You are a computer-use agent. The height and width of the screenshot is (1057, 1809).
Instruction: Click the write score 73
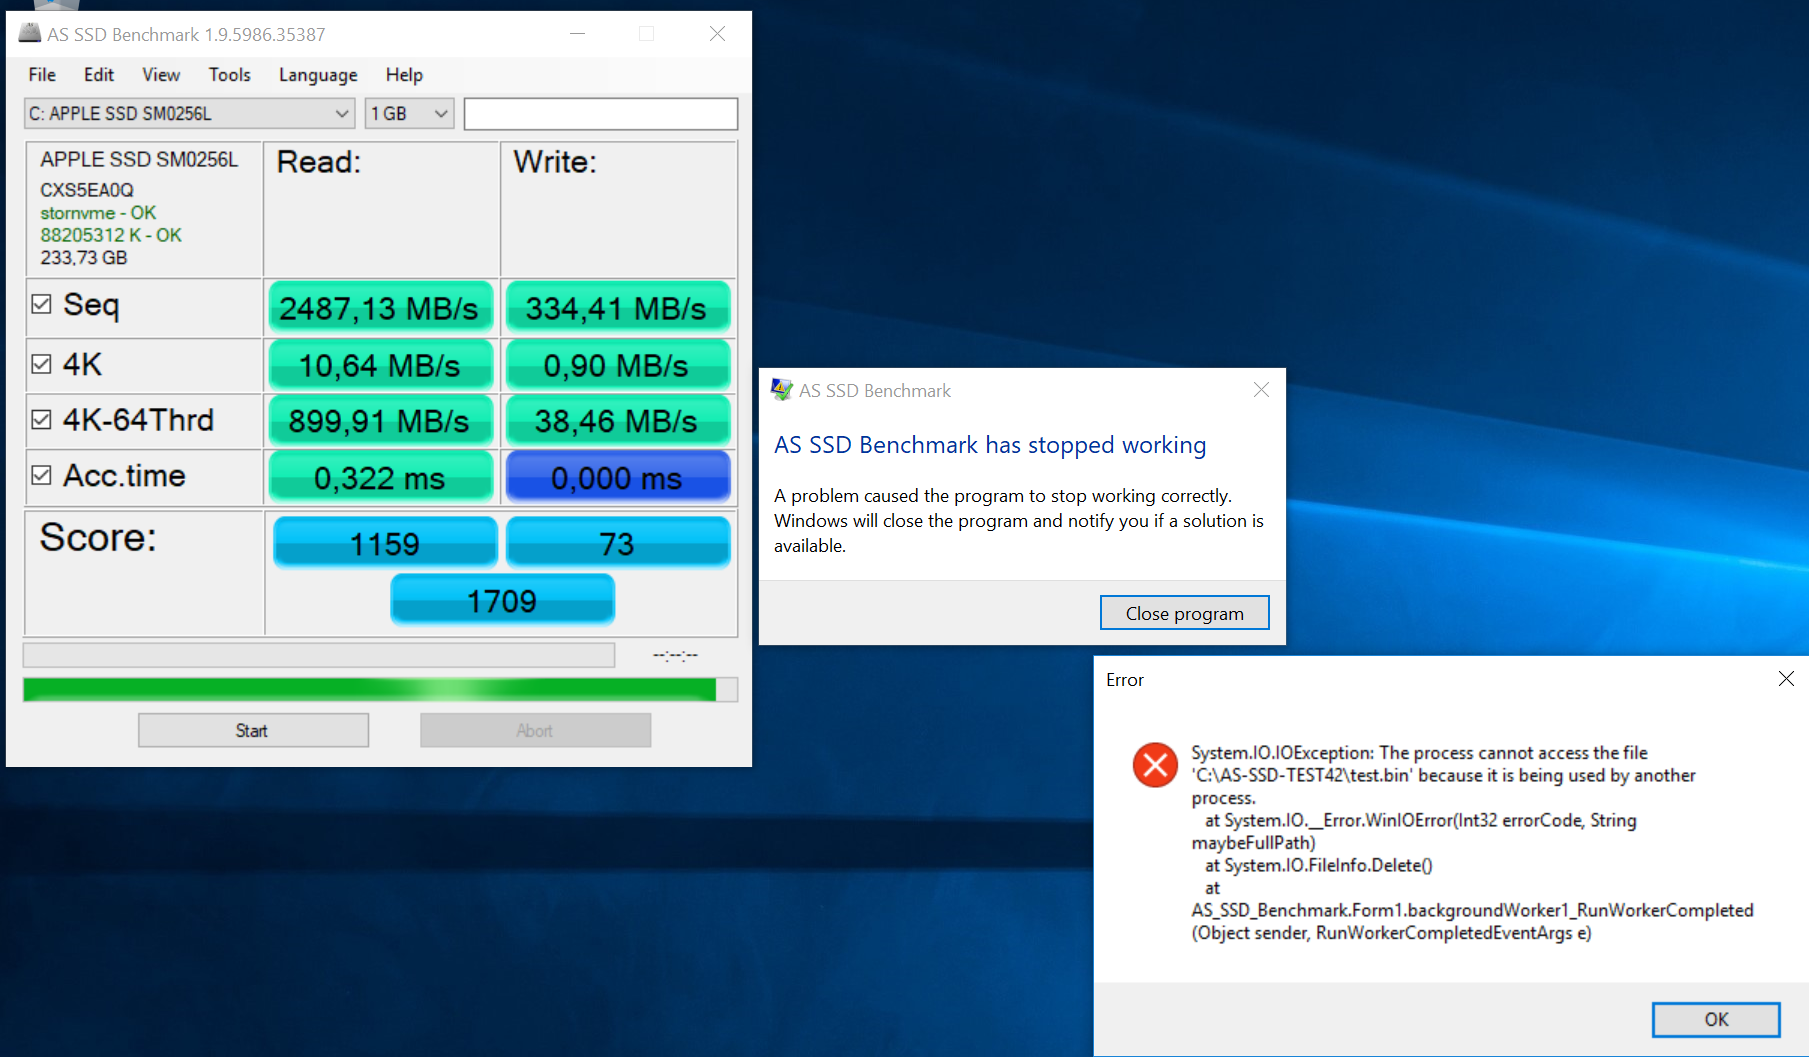(617, 543)
